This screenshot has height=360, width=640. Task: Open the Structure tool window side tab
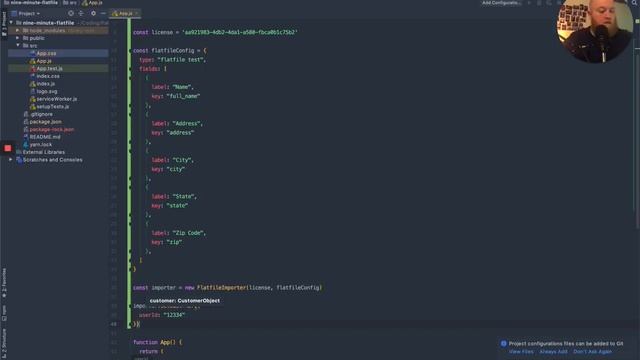pyautogui.click(x=4, y=344)
